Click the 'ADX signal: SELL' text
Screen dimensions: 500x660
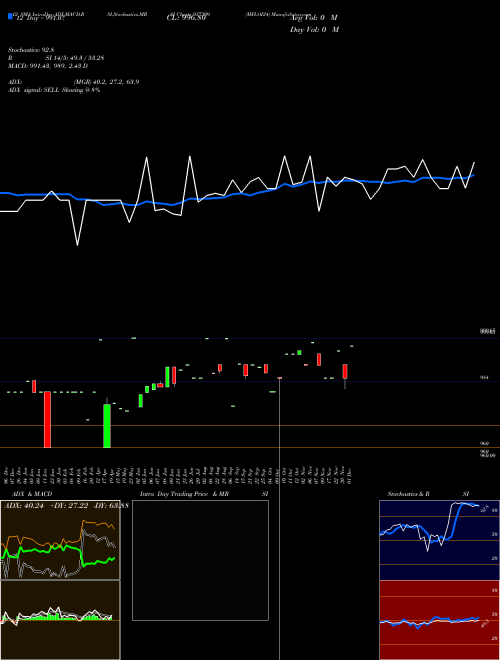pyautogui.click(x=35, y=90)
